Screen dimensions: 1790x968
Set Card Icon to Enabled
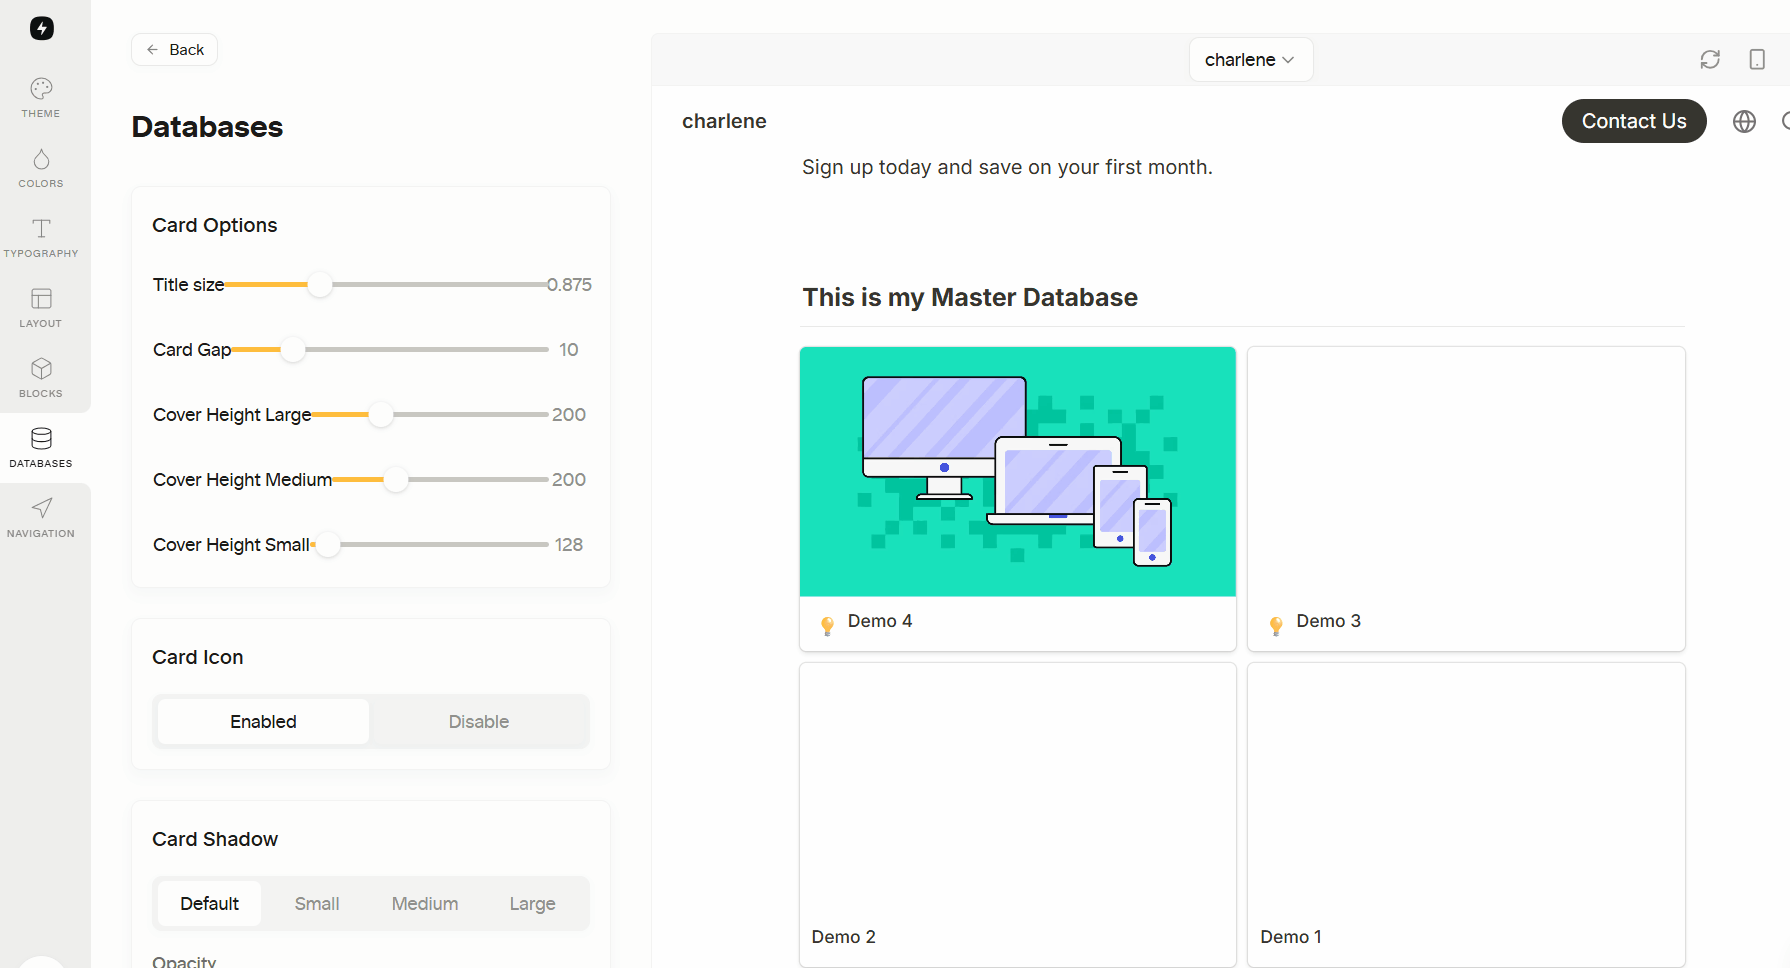coord(263,722)
